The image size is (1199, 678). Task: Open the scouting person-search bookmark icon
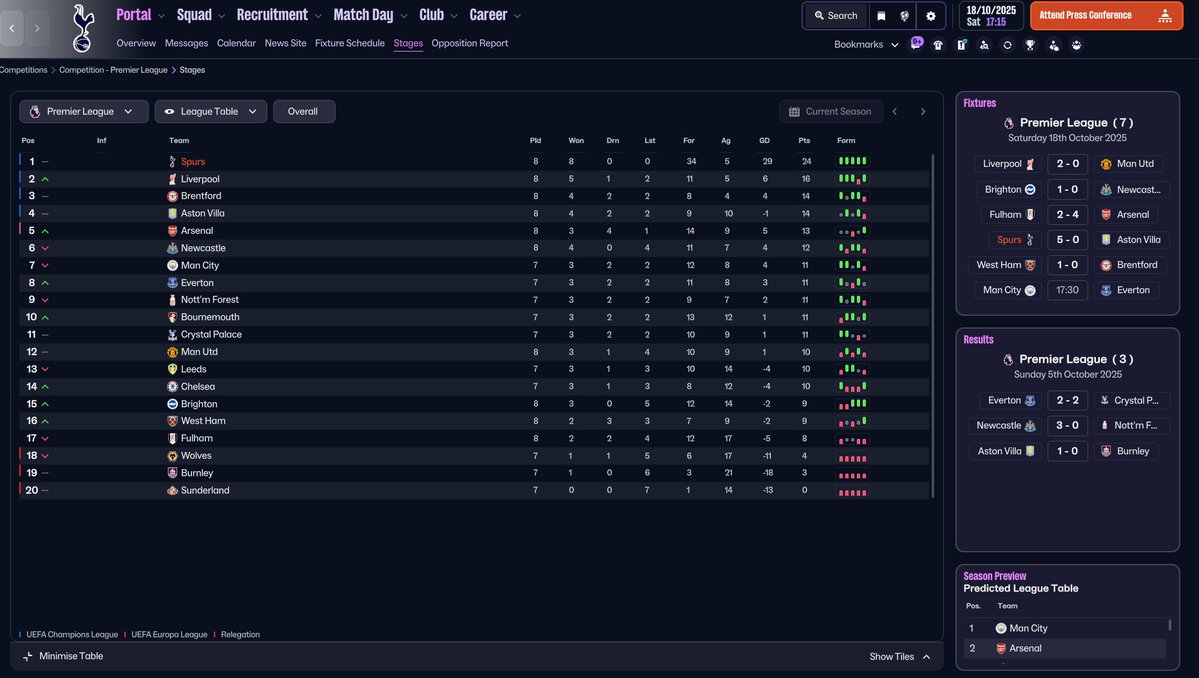pos(984,45)
